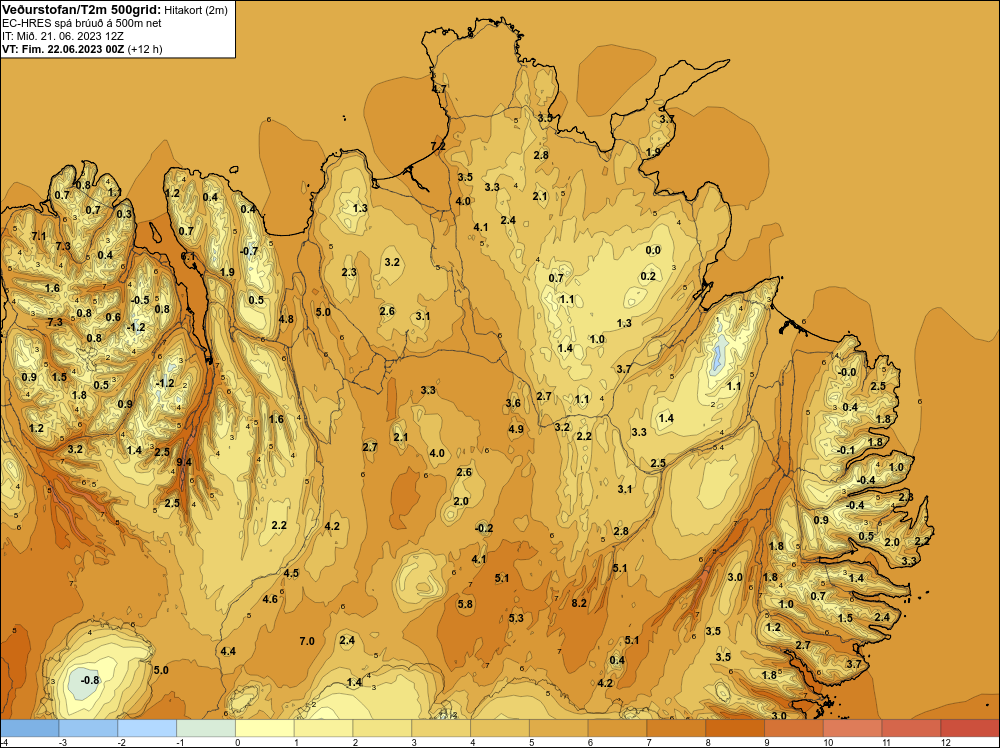Click the 'Hitakort (2m)' label in header
This screenshot has width=1000, height=748.
point(196,10)
